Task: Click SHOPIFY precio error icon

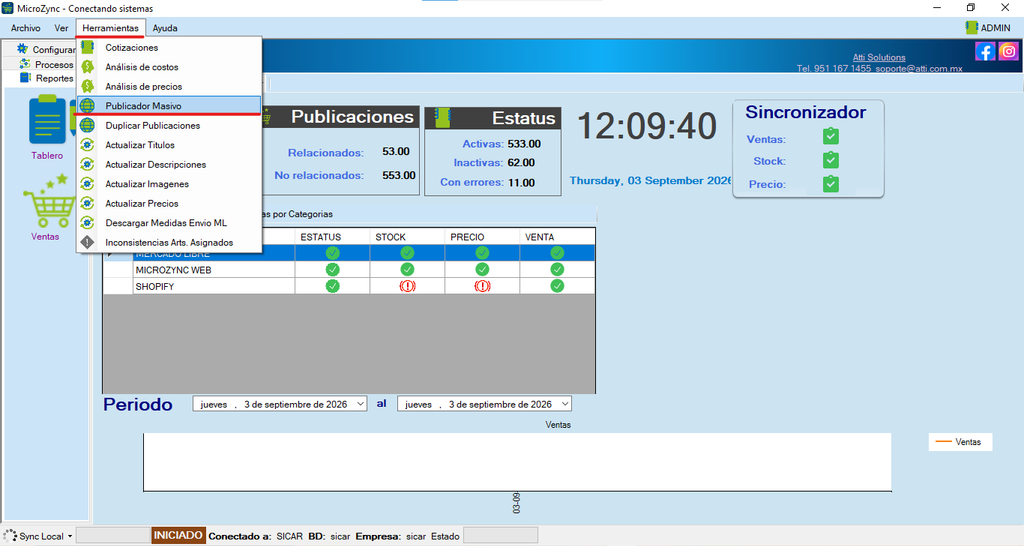Action: click(482, 286)
